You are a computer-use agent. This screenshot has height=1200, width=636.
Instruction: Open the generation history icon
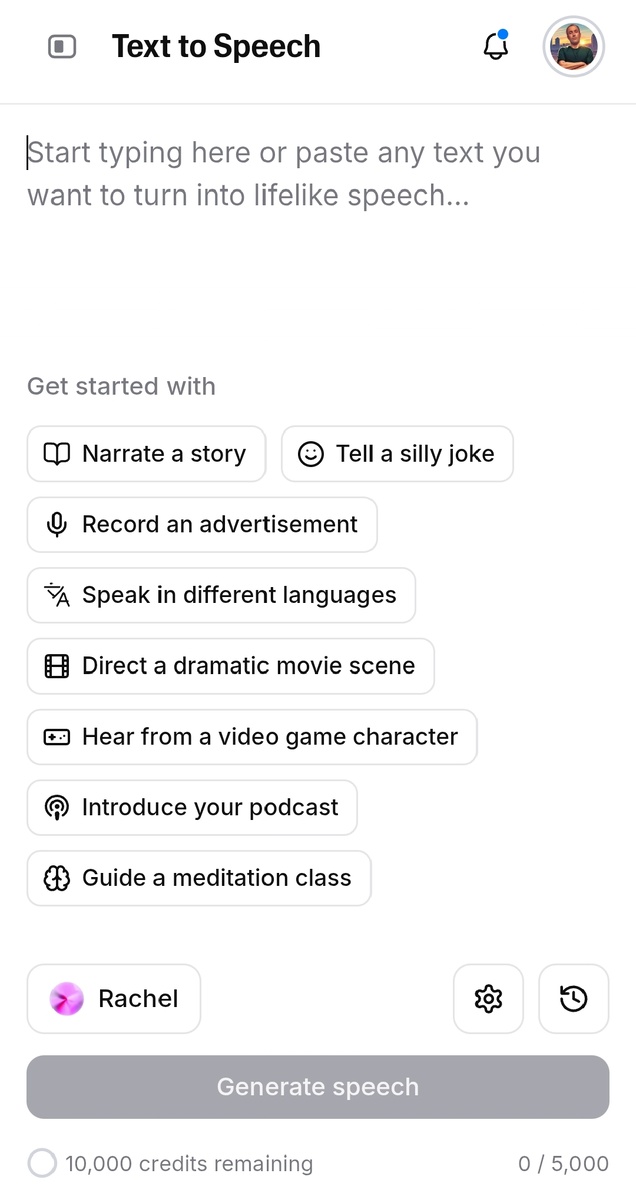(x=573, y=998)
